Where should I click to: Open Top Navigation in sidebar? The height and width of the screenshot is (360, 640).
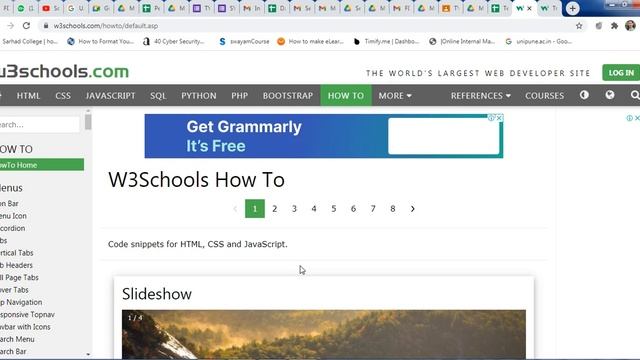(21, 302)
